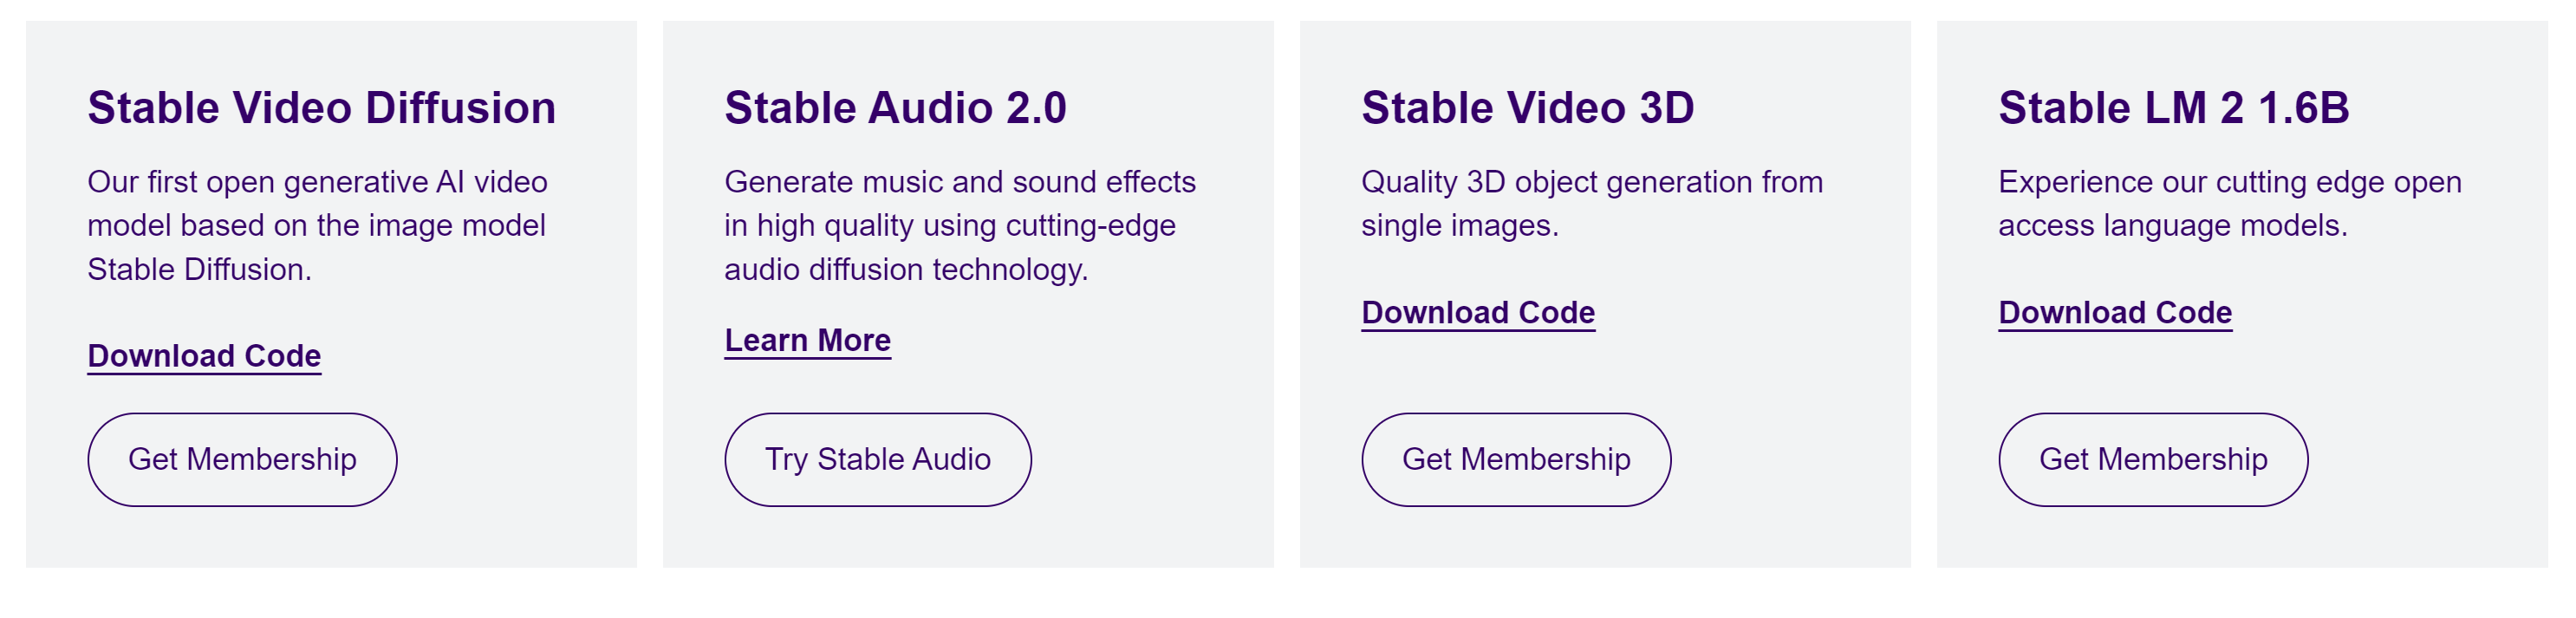
Task: Click the Stable Audio 2.0 heading
Action: click(895, 108)
